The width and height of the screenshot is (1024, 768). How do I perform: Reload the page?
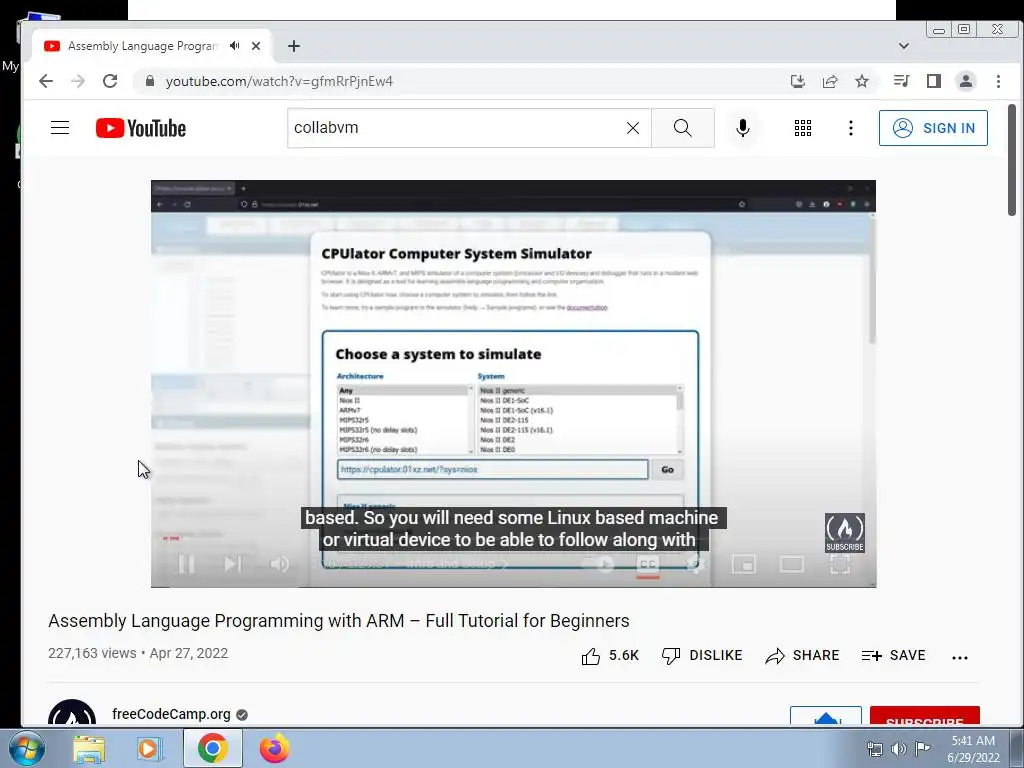(x=110, y=81)
